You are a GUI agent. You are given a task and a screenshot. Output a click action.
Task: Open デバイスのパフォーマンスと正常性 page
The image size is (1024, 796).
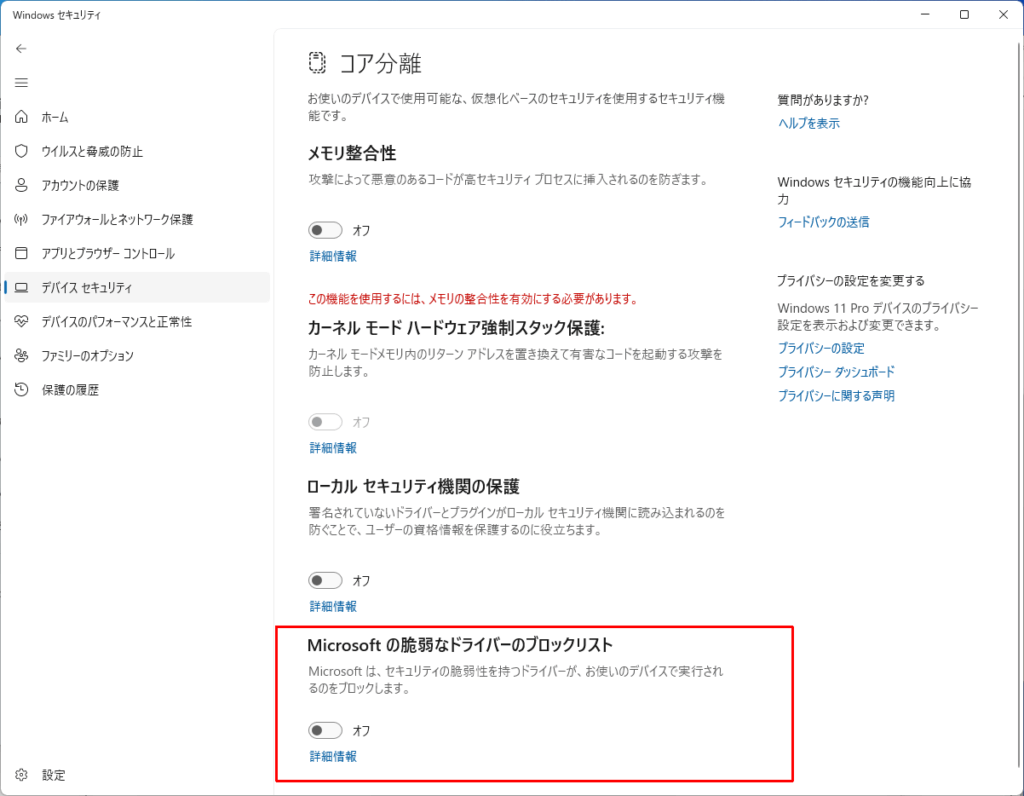tap(137, 321)
